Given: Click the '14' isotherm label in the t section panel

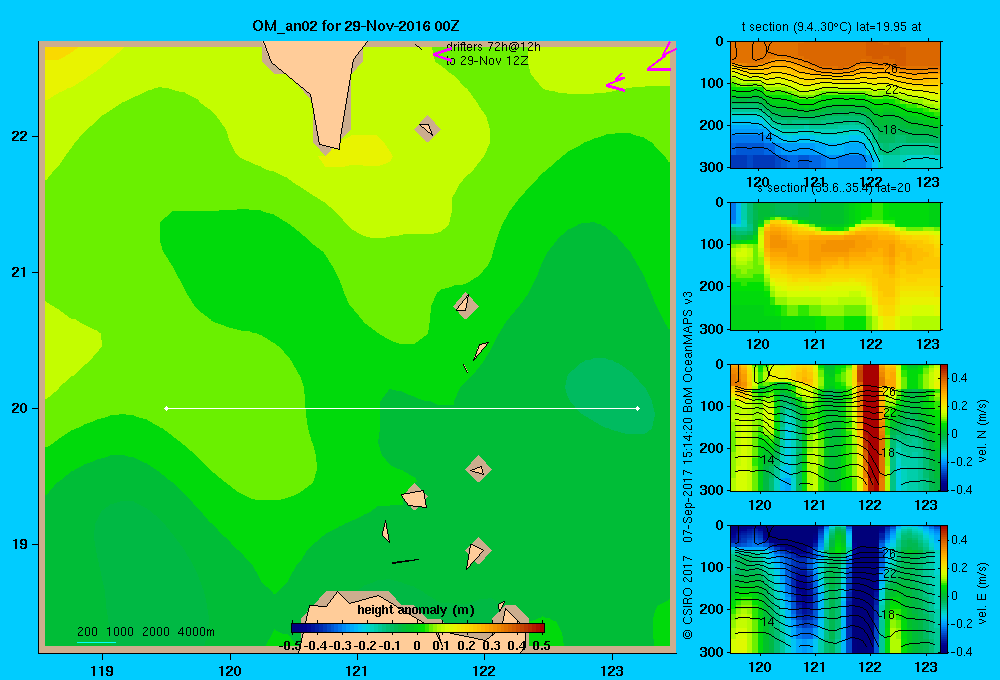Looking at the screenshot, I should [766, 137].
